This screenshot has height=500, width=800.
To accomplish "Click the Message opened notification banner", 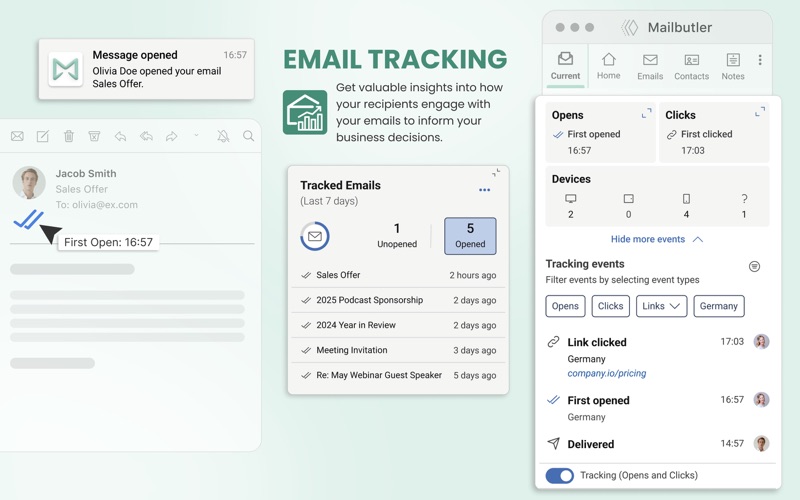I will point(146,69).
